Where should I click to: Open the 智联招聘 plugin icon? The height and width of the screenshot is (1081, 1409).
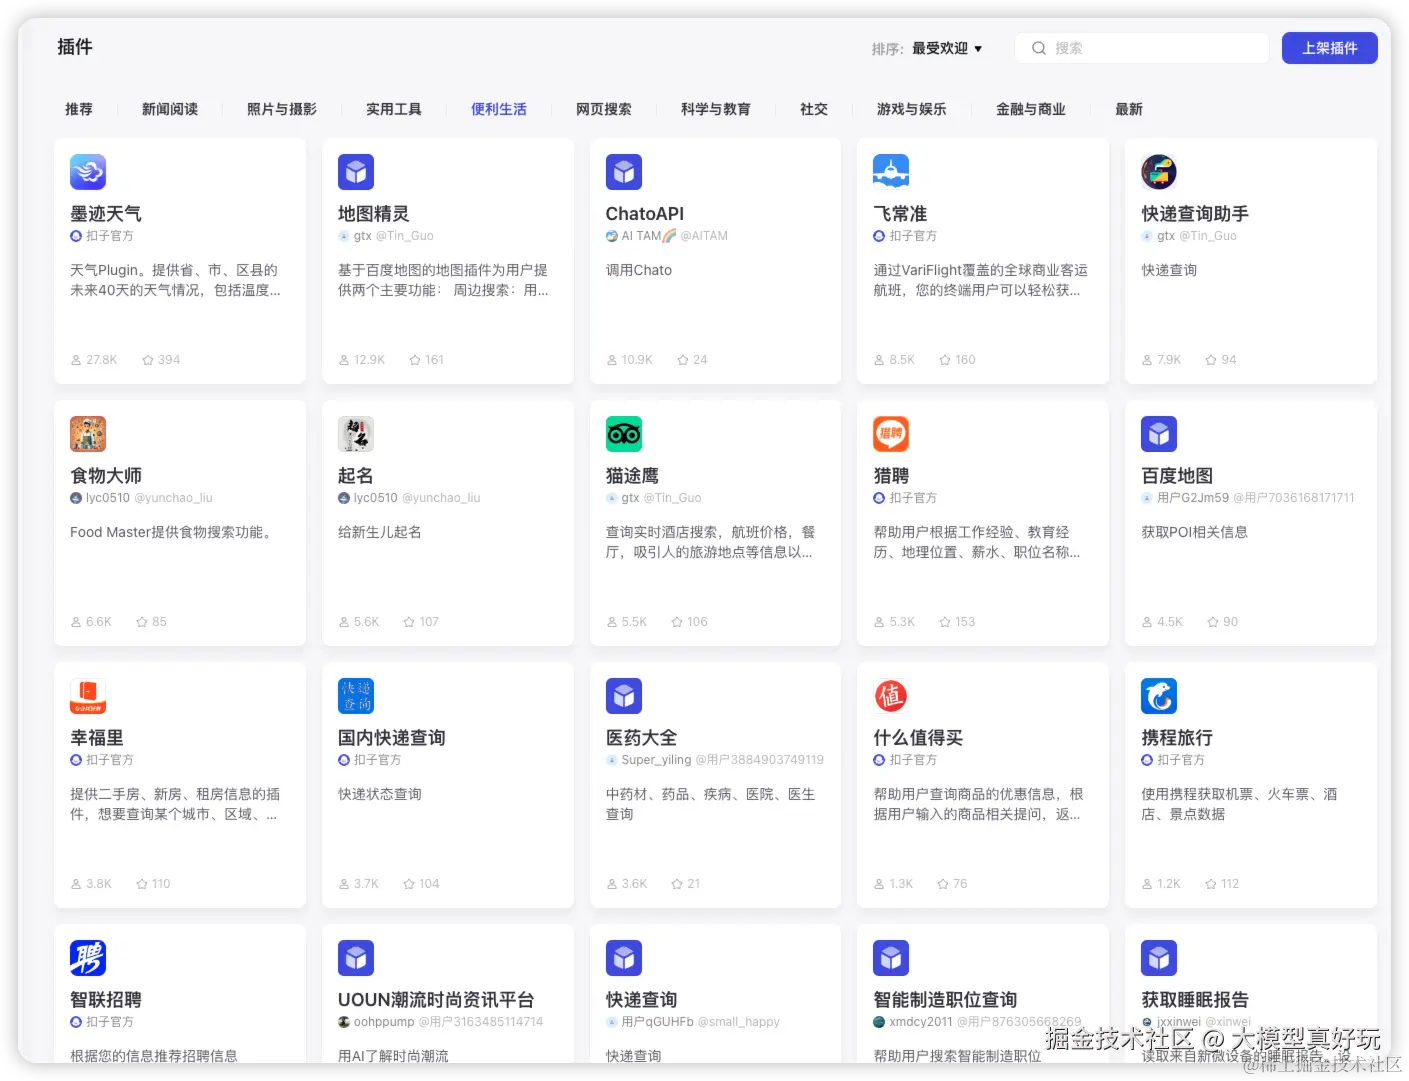pyautogui.click(x=88, y=958)
